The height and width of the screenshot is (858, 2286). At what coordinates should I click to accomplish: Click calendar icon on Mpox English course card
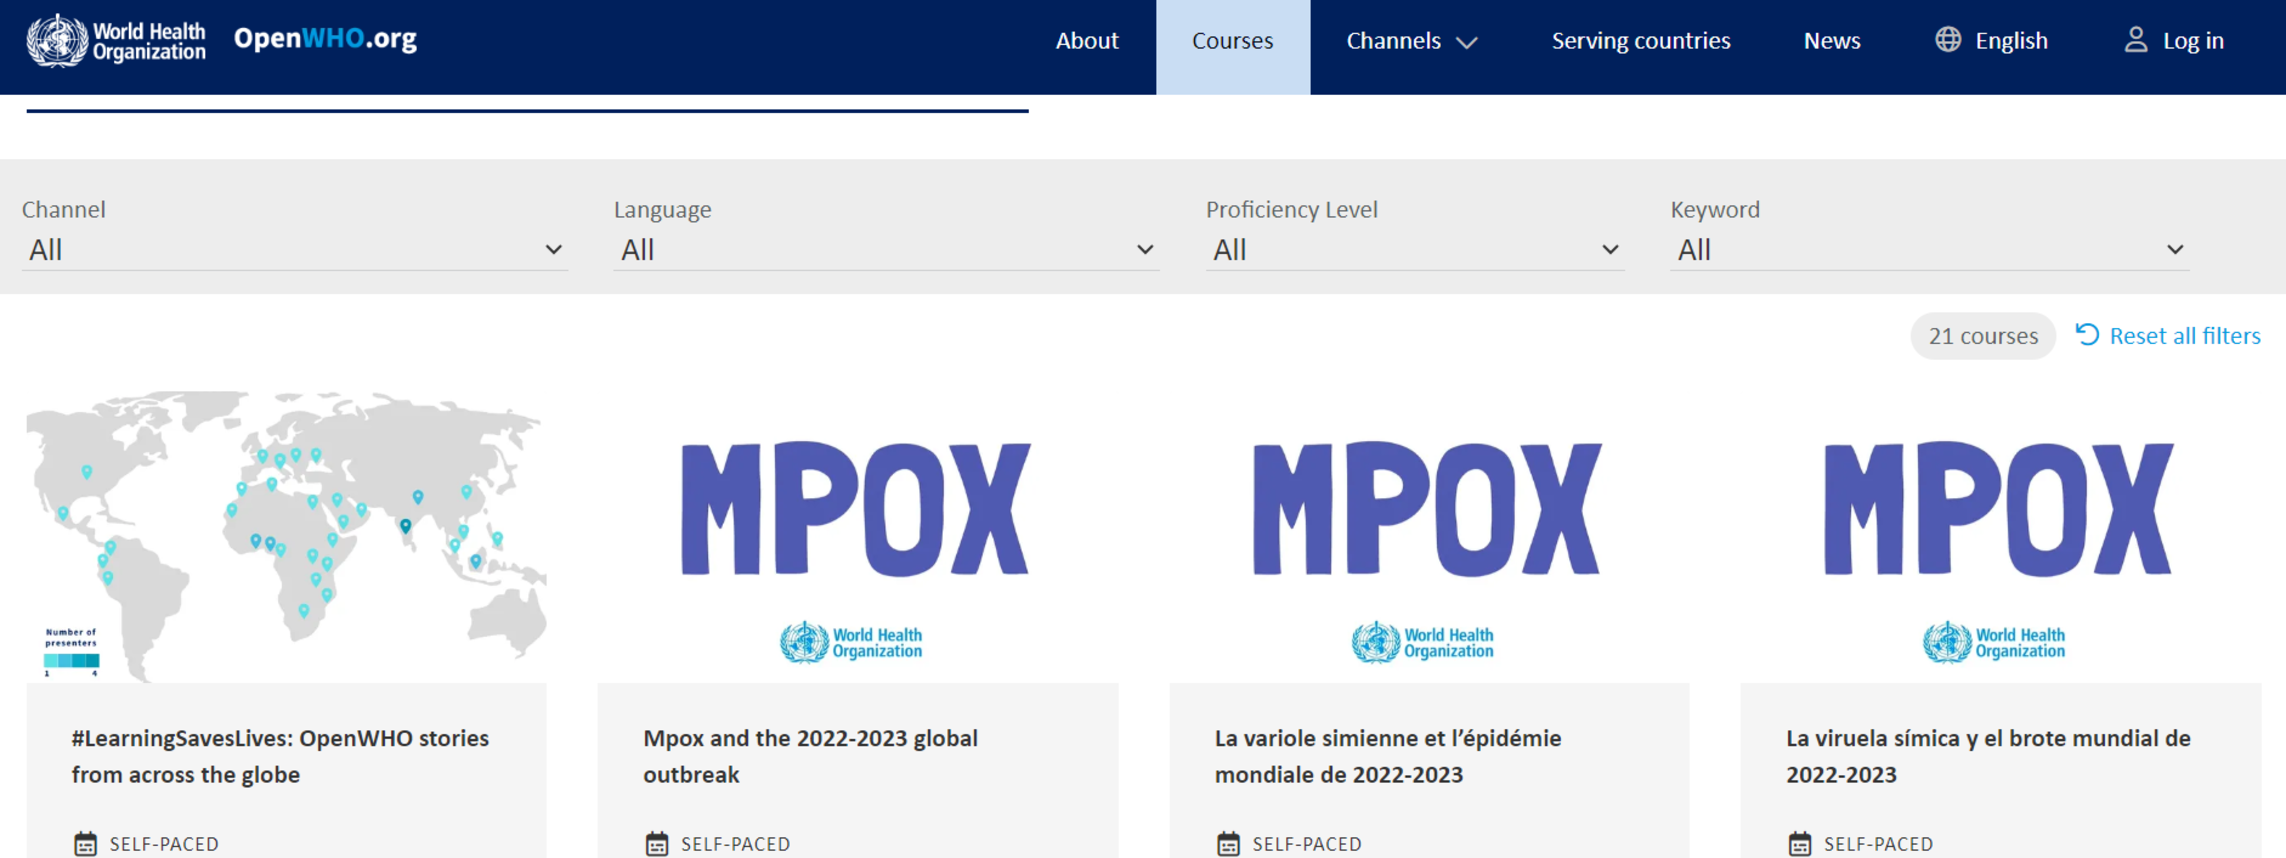[657, 843]
